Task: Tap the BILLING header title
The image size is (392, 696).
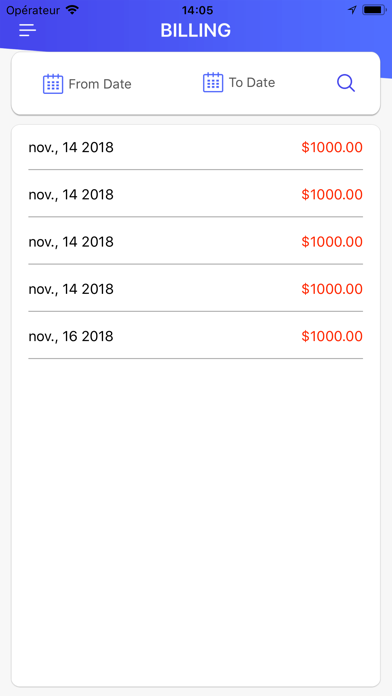Action: [x=196, y=30]
